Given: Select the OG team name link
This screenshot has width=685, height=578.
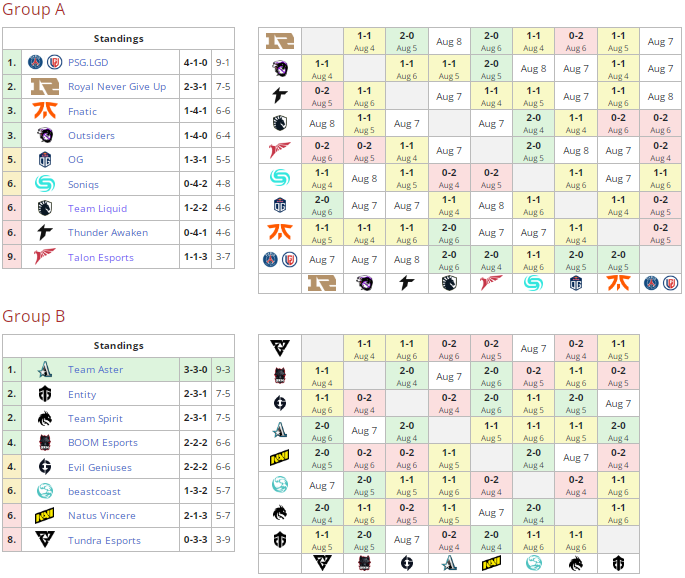Looking at the screenshot, I should click(x=75, y=160).
